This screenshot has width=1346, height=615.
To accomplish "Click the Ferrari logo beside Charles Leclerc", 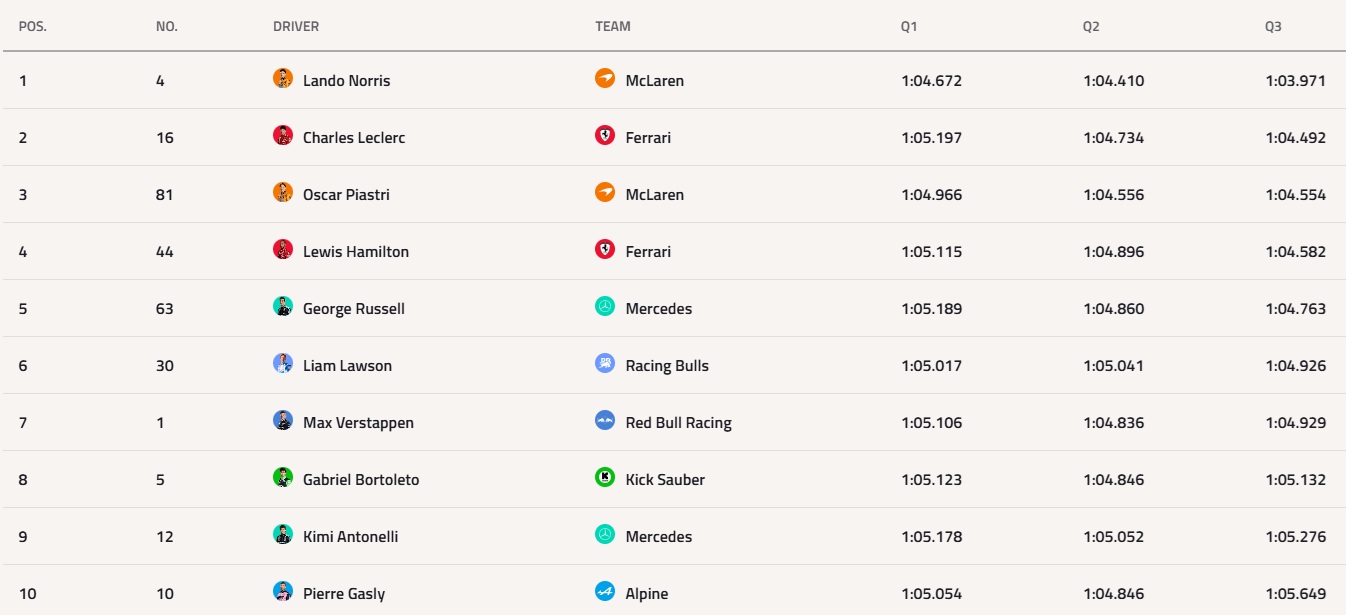I will [x=605, y=135].
